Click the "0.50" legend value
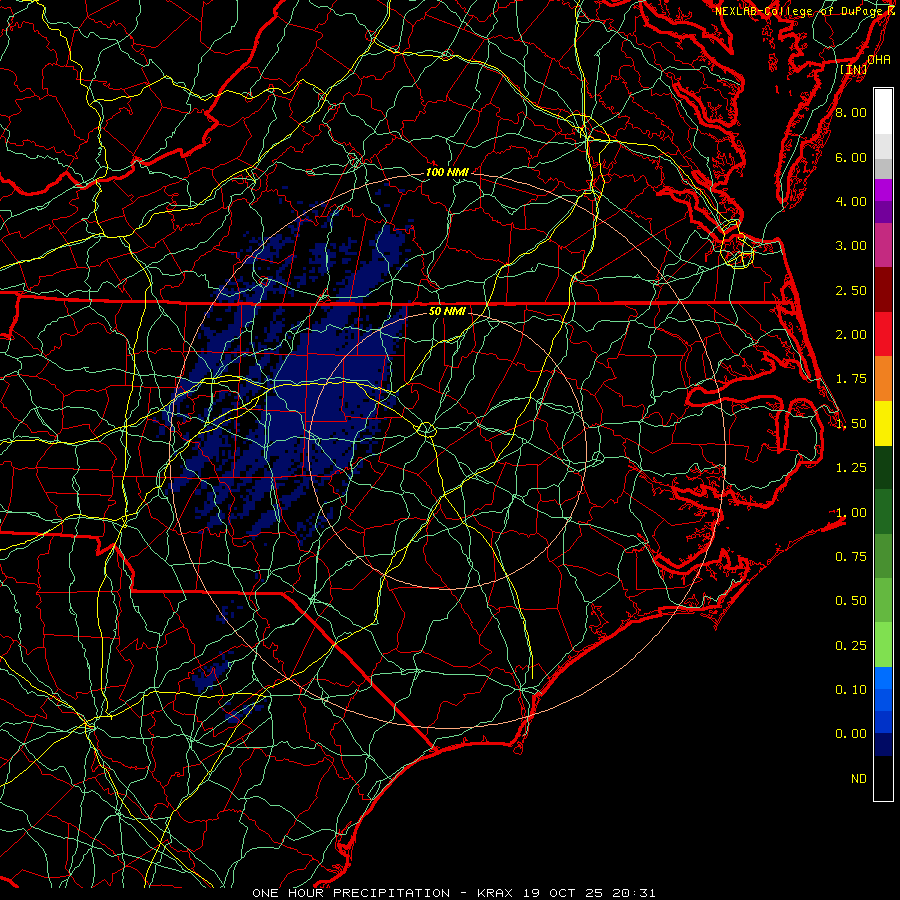Viewport: 900px width, 900px height. (x=851, y=601)
